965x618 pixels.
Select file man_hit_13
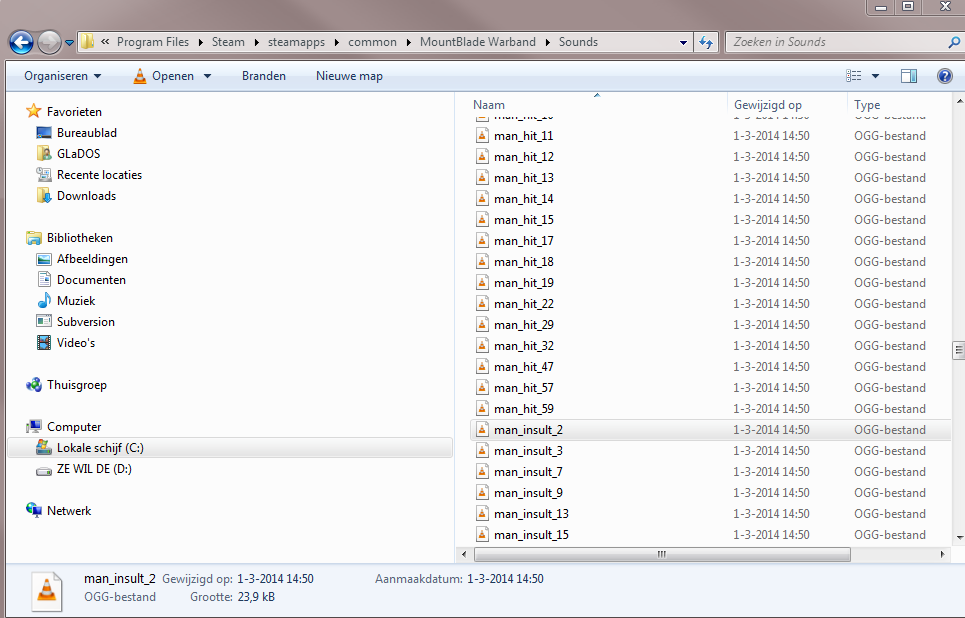(x=524, y=177)
